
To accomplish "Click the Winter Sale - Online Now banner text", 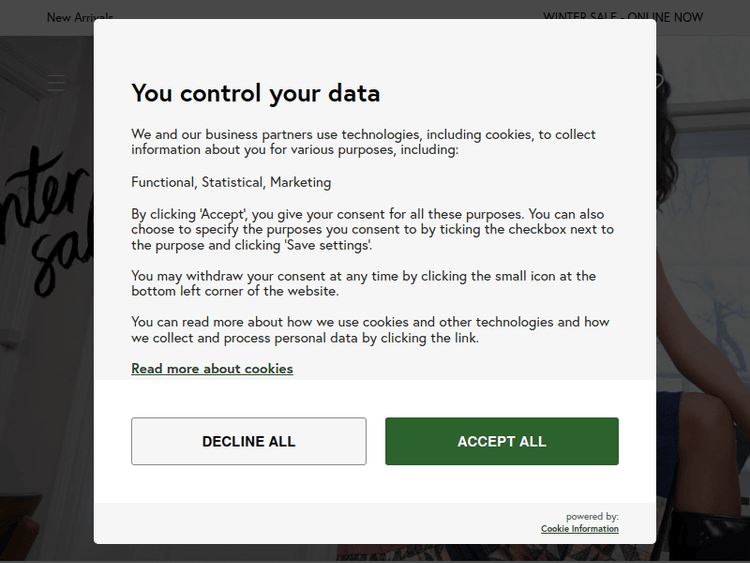I will coord(622,17).
